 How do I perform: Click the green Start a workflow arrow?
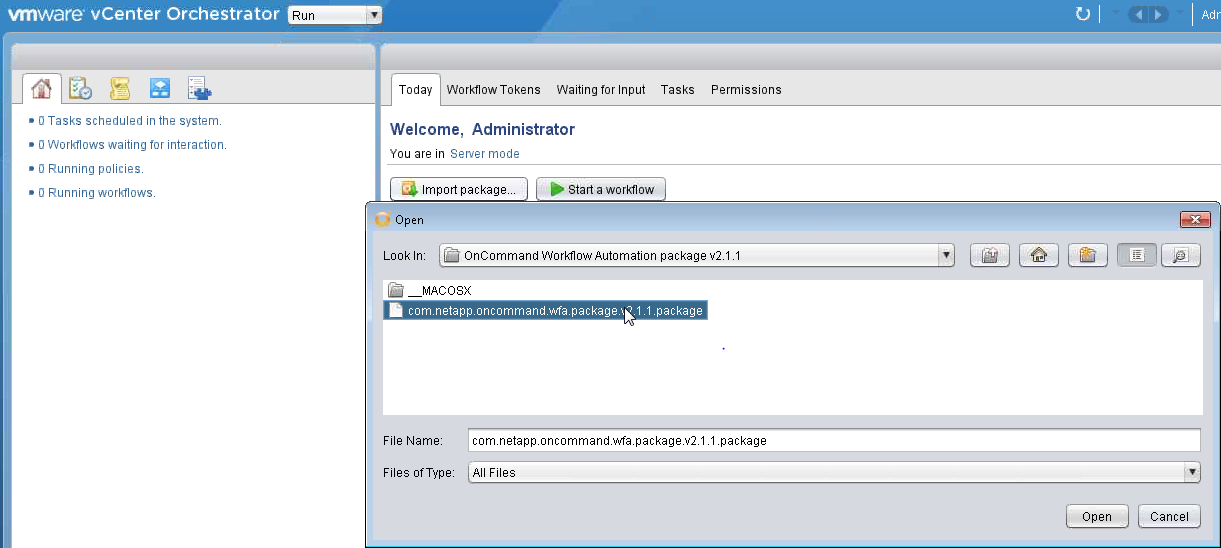(x=557, y=189)
